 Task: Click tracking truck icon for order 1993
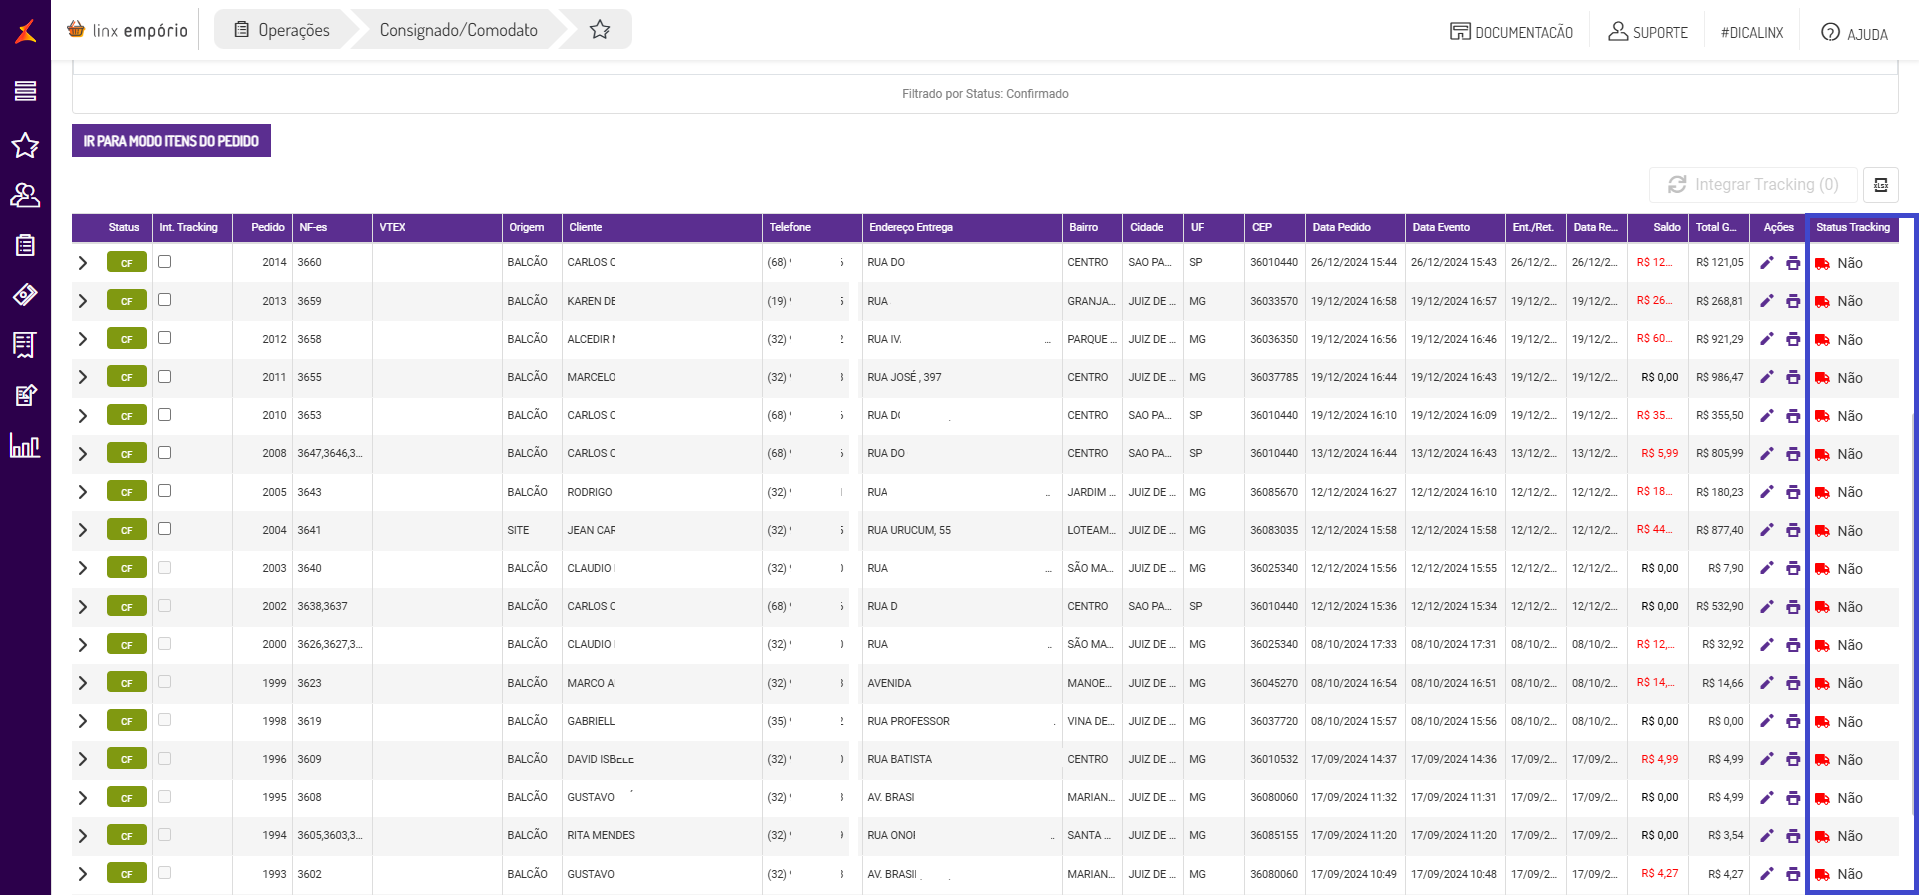pos(1823,874)
